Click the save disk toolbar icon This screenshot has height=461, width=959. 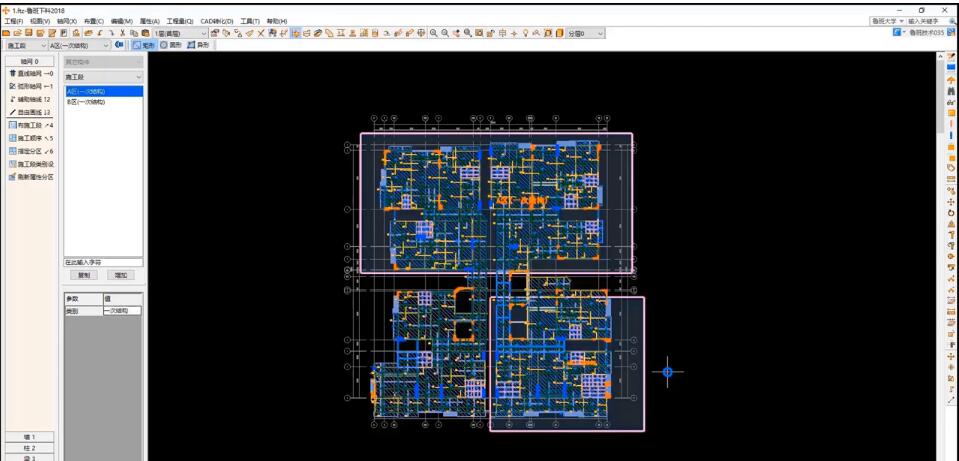(29, 33)
